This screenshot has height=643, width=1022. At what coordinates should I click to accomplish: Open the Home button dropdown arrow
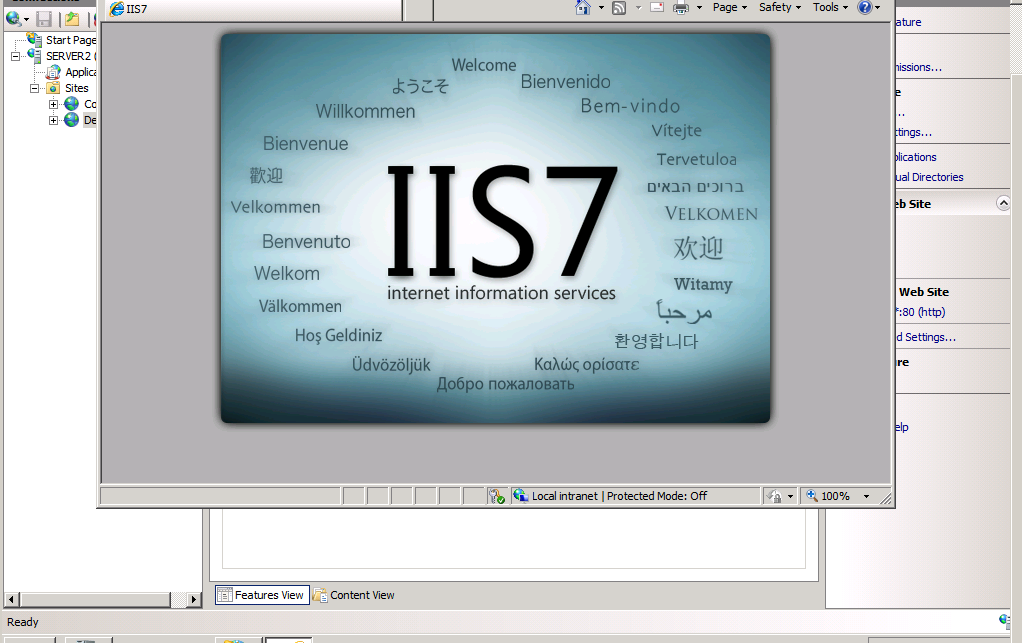click(601, 8)
